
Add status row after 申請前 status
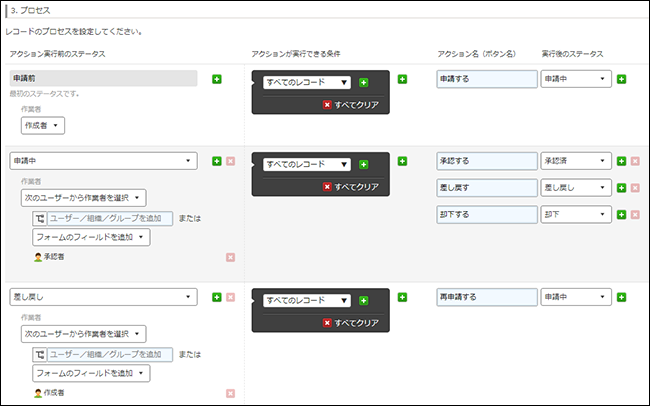217,79
